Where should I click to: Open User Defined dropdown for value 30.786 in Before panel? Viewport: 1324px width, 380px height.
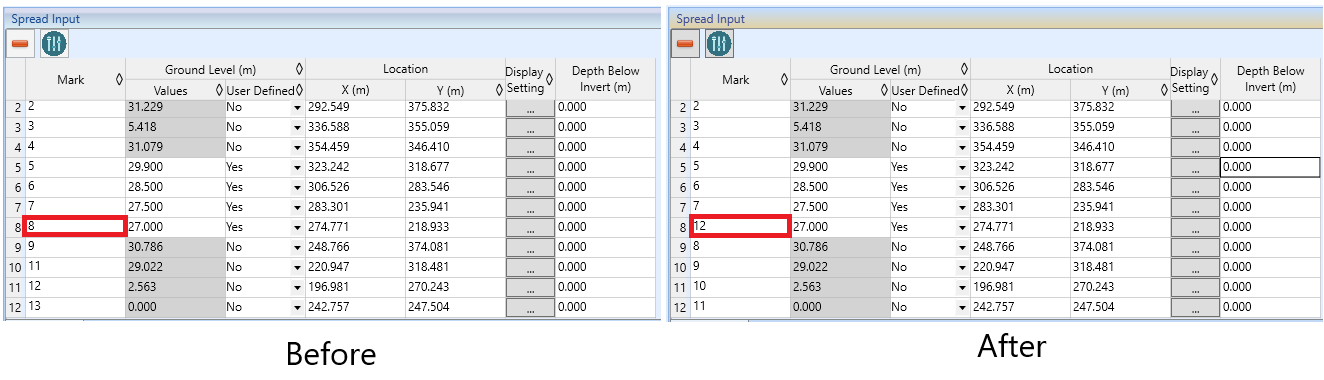point(297,247)
